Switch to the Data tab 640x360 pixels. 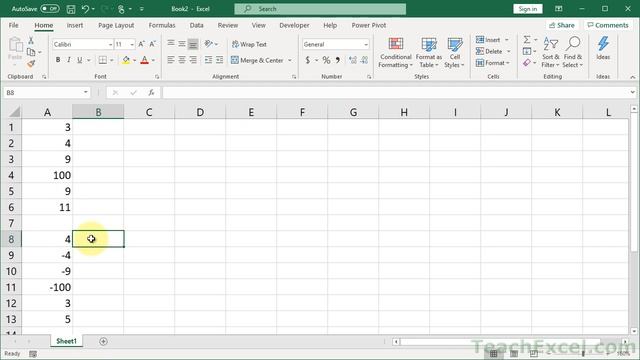coord(196,25)
